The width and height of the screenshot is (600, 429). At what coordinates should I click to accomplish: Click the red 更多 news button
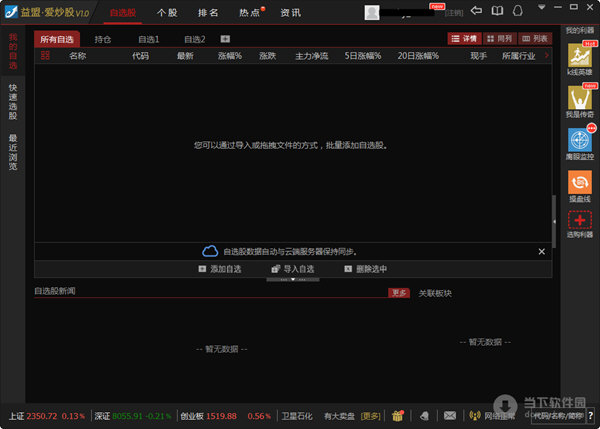click(x=399, y=293)
